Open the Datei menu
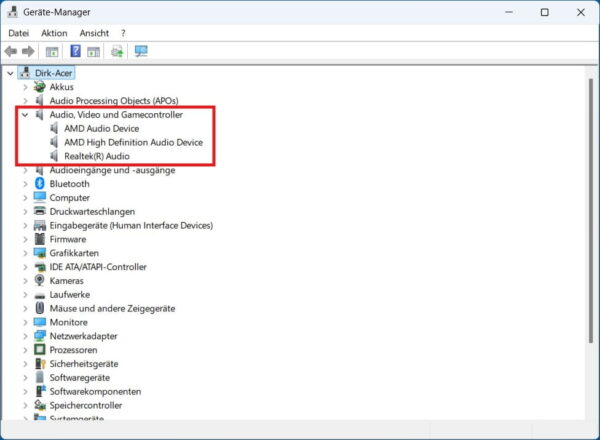The height and width of the screenshot is (440, 600). (x=18, y=33)
